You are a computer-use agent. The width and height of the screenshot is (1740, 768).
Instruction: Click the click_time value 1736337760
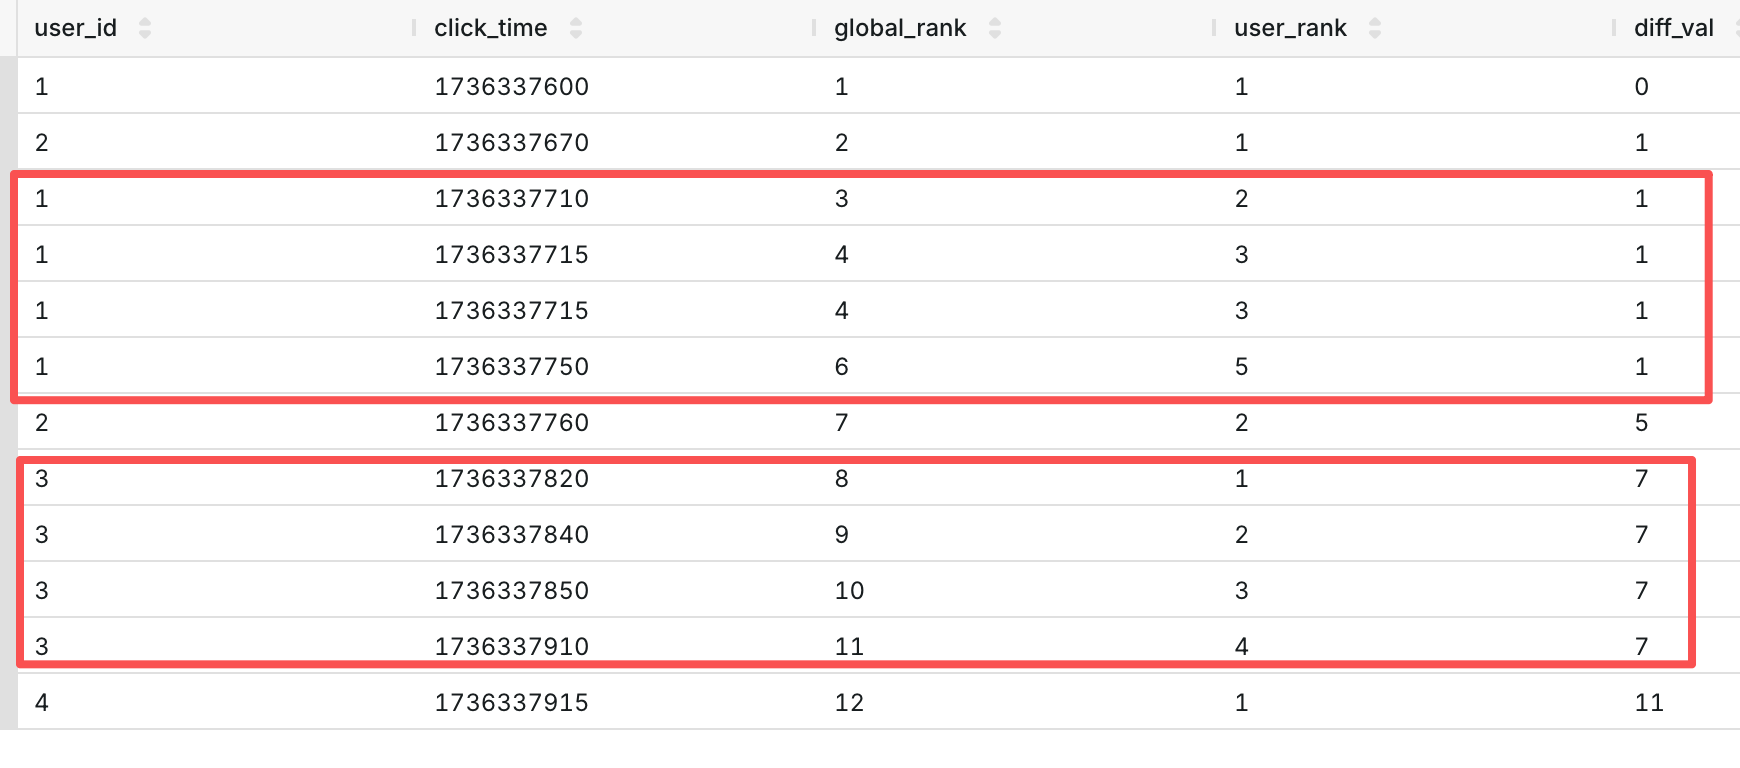point(511,423)
